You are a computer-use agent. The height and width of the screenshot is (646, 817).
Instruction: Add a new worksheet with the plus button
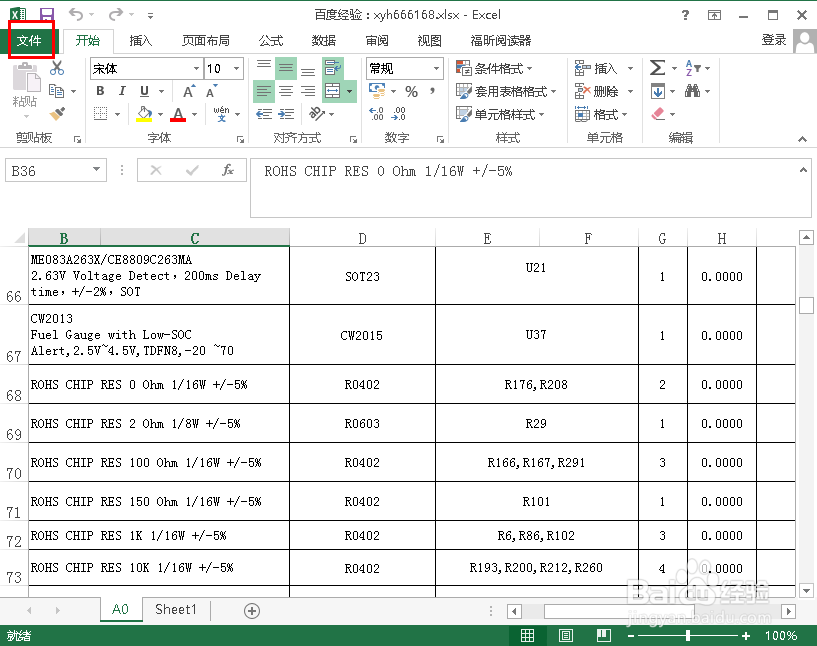(x=251, y=609)
